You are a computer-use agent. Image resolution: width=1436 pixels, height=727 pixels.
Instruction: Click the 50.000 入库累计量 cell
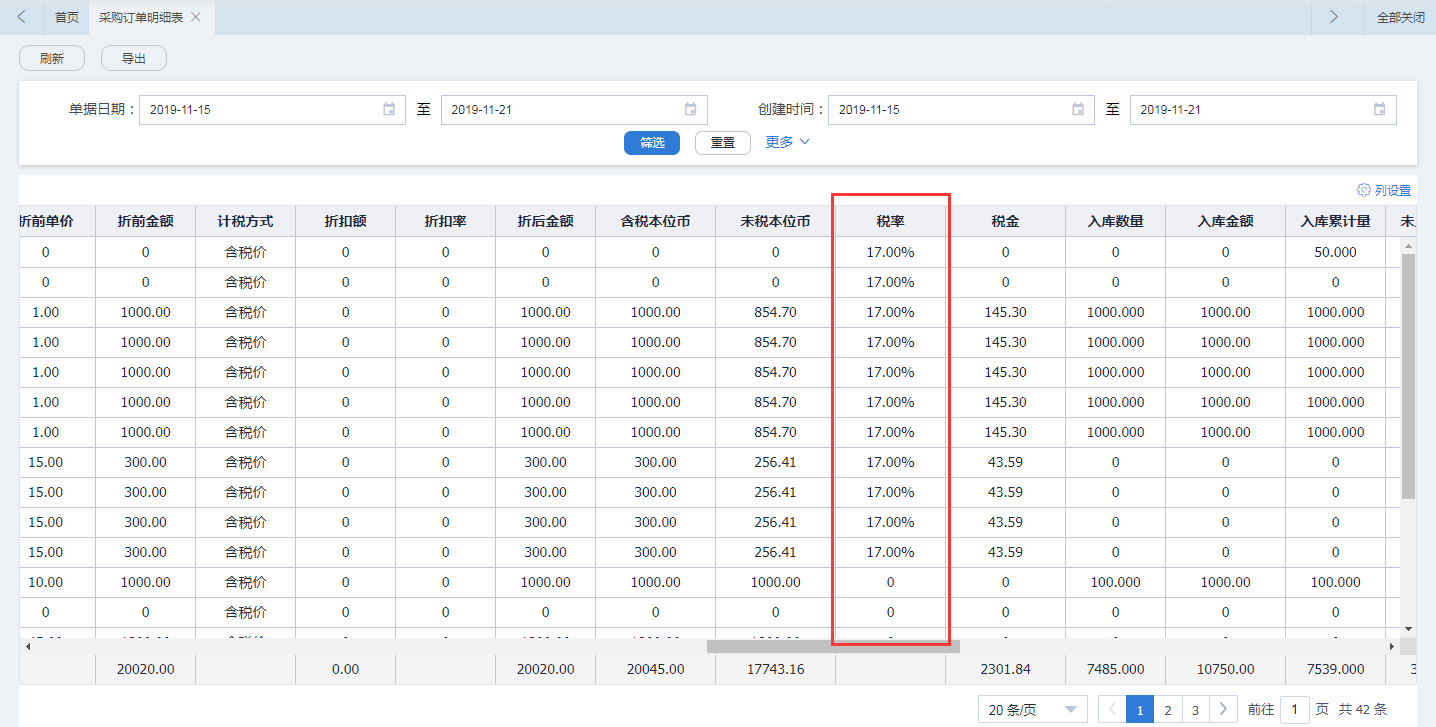tap(1336, 252)
